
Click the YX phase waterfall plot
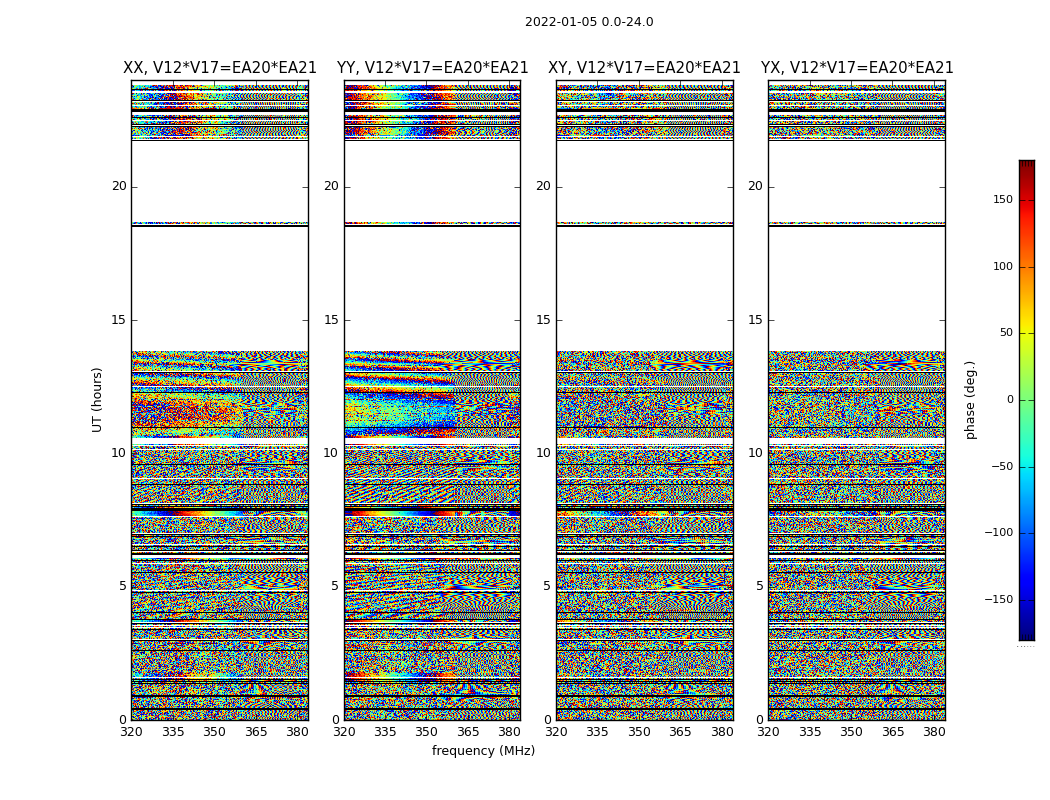coord(857,400)
